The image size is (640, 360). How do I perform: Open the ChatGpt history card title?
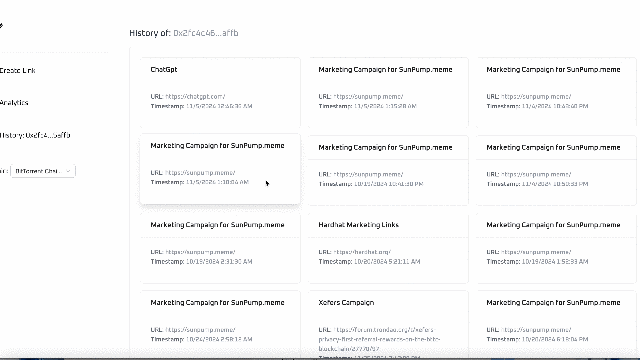(164, 69)
